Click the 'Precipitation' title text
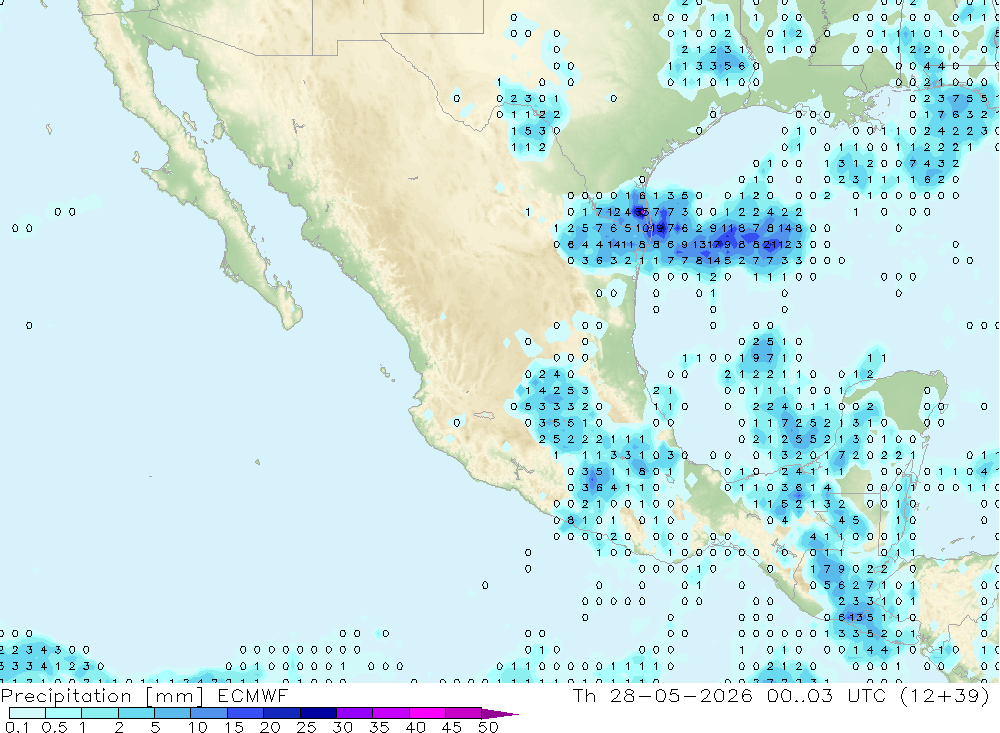The height and width of the screenshot is (733, 1000). [x=66, y=696]
